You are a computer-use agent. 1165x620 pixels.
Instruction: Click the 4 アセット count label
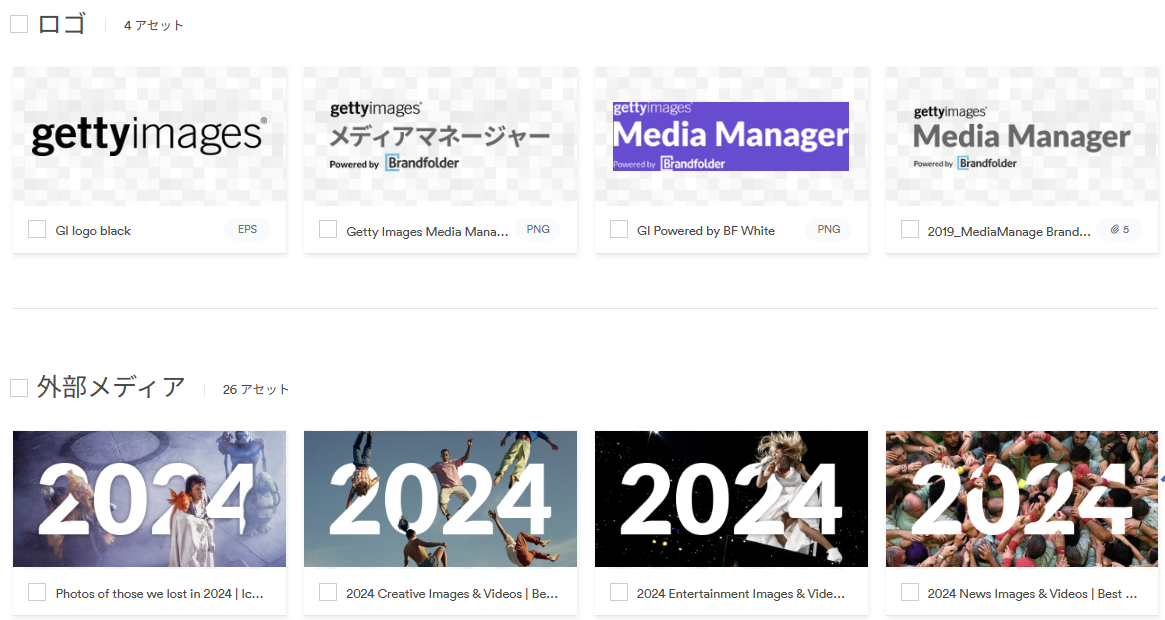coord(154,25)
